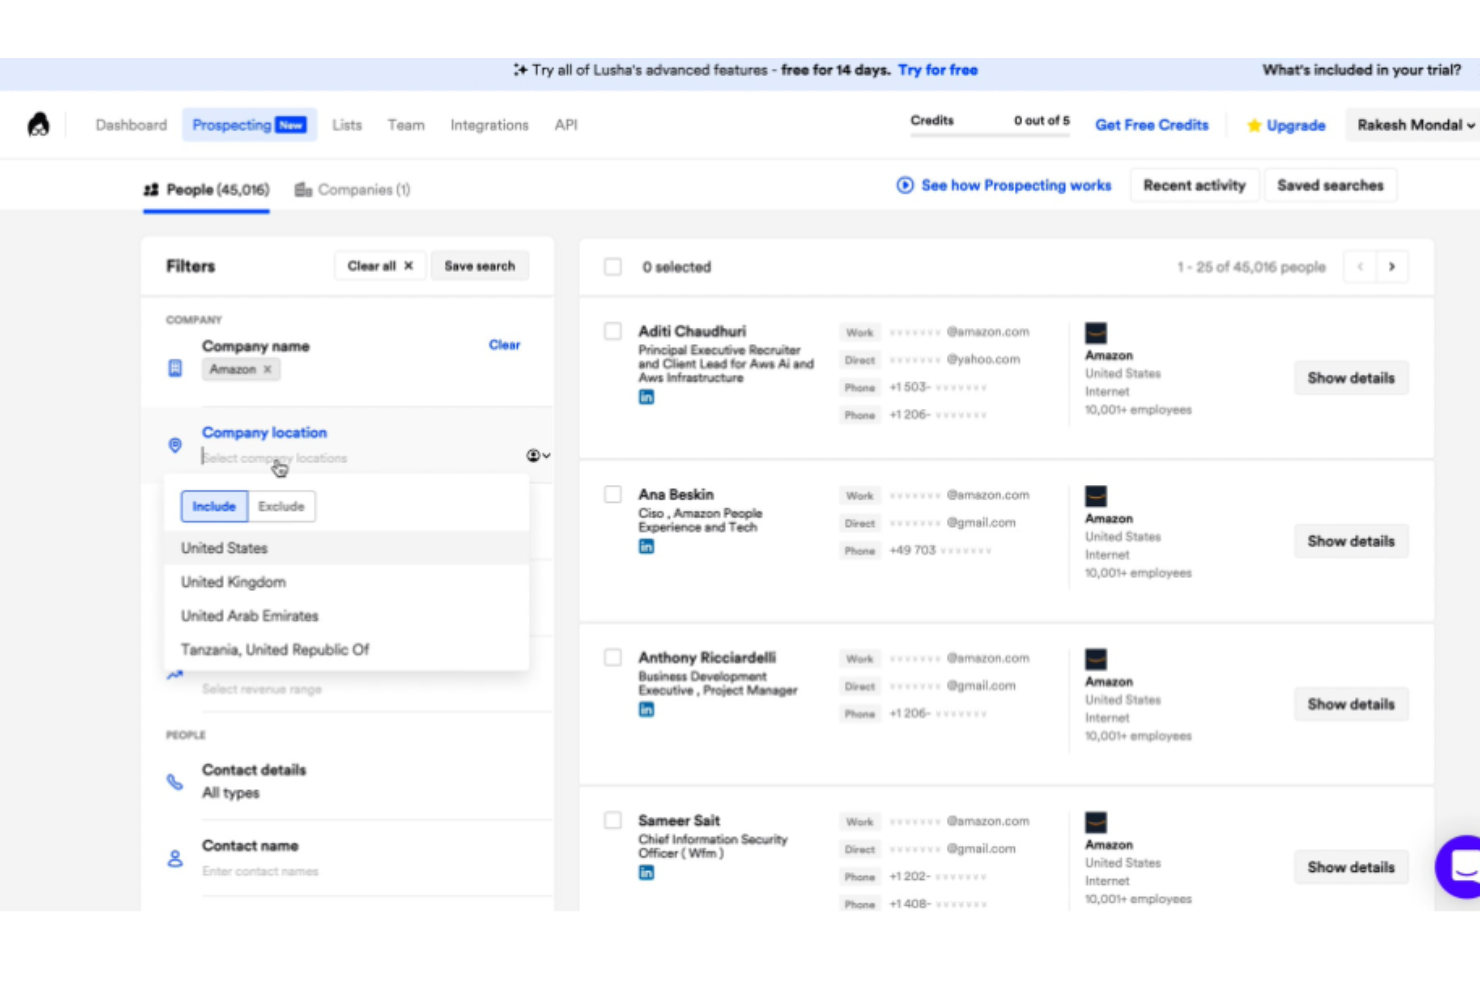Click the star icon beside Upgrade
Image resolution: width=1480 pixels, height=987 pixels.
coord(1254,125)
